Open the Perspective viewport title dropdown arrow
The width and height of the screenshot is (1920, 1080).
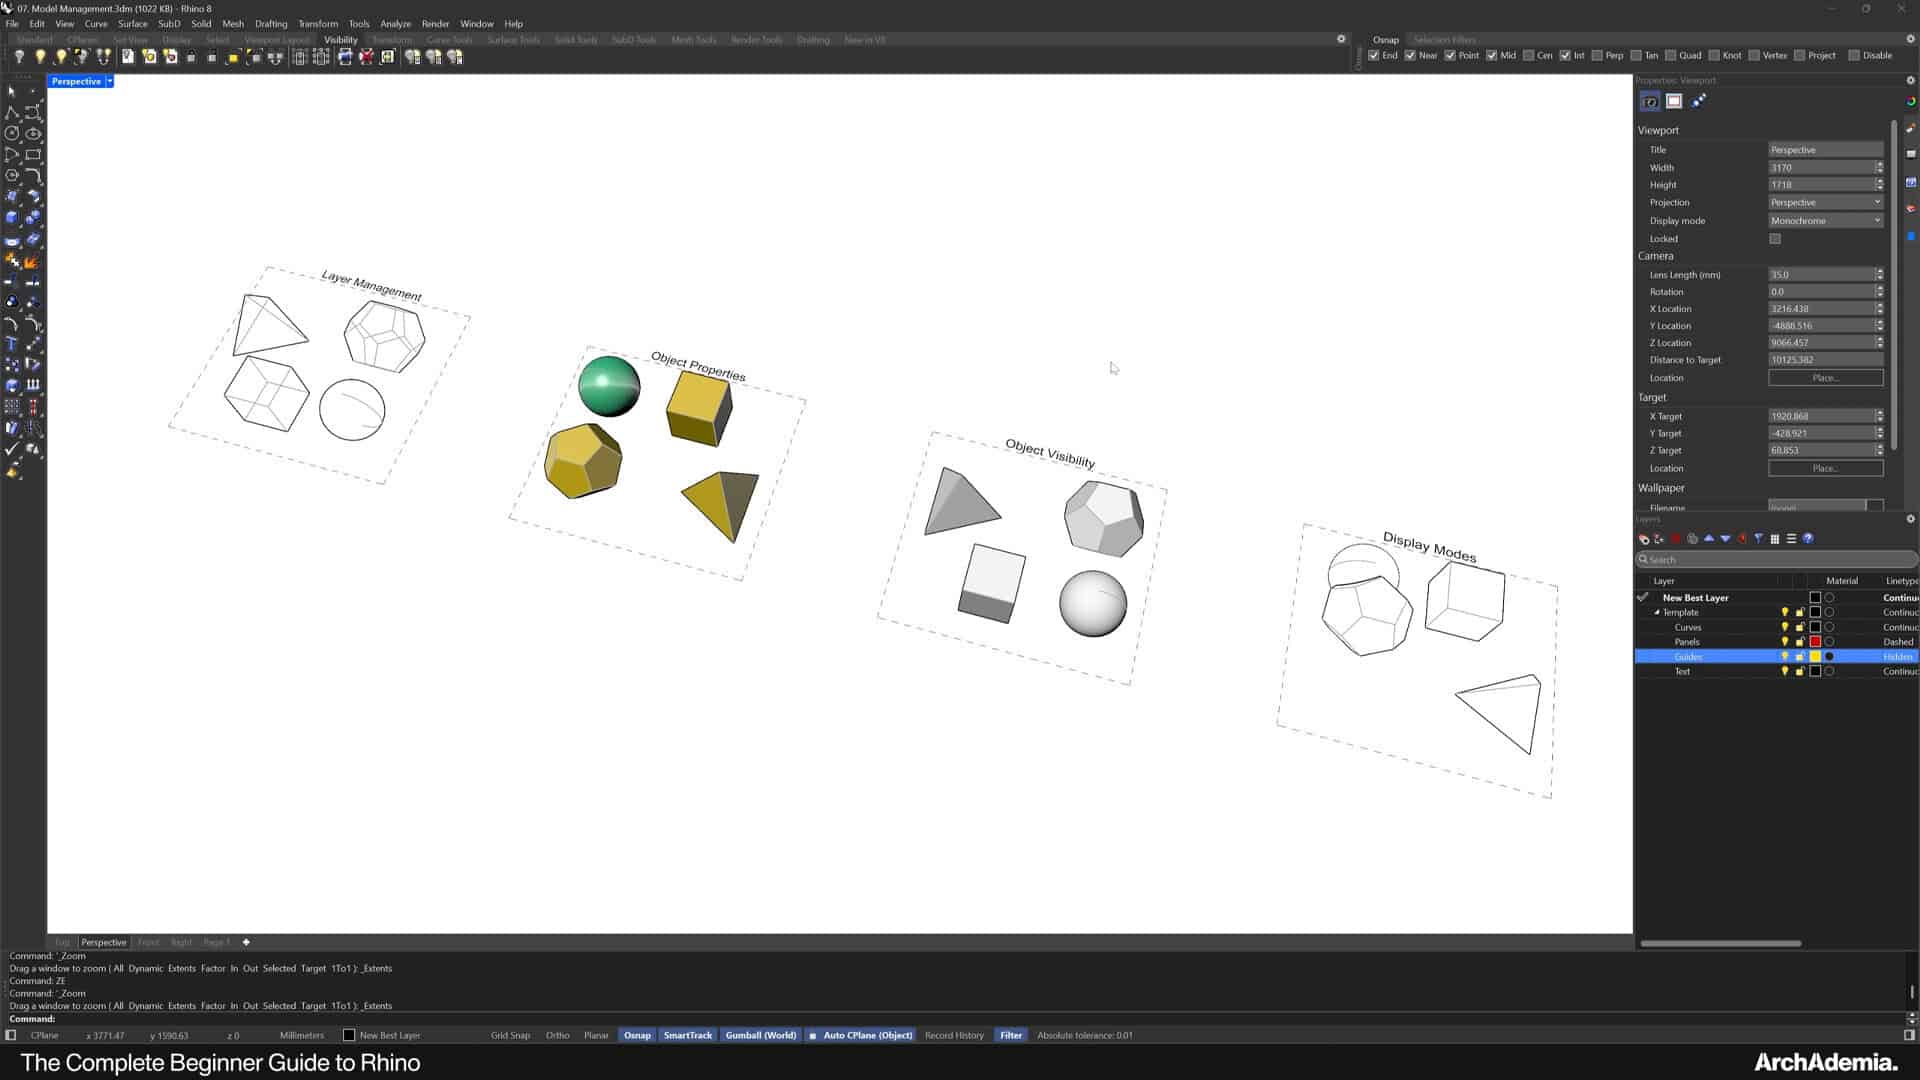[x=110, y=82]
